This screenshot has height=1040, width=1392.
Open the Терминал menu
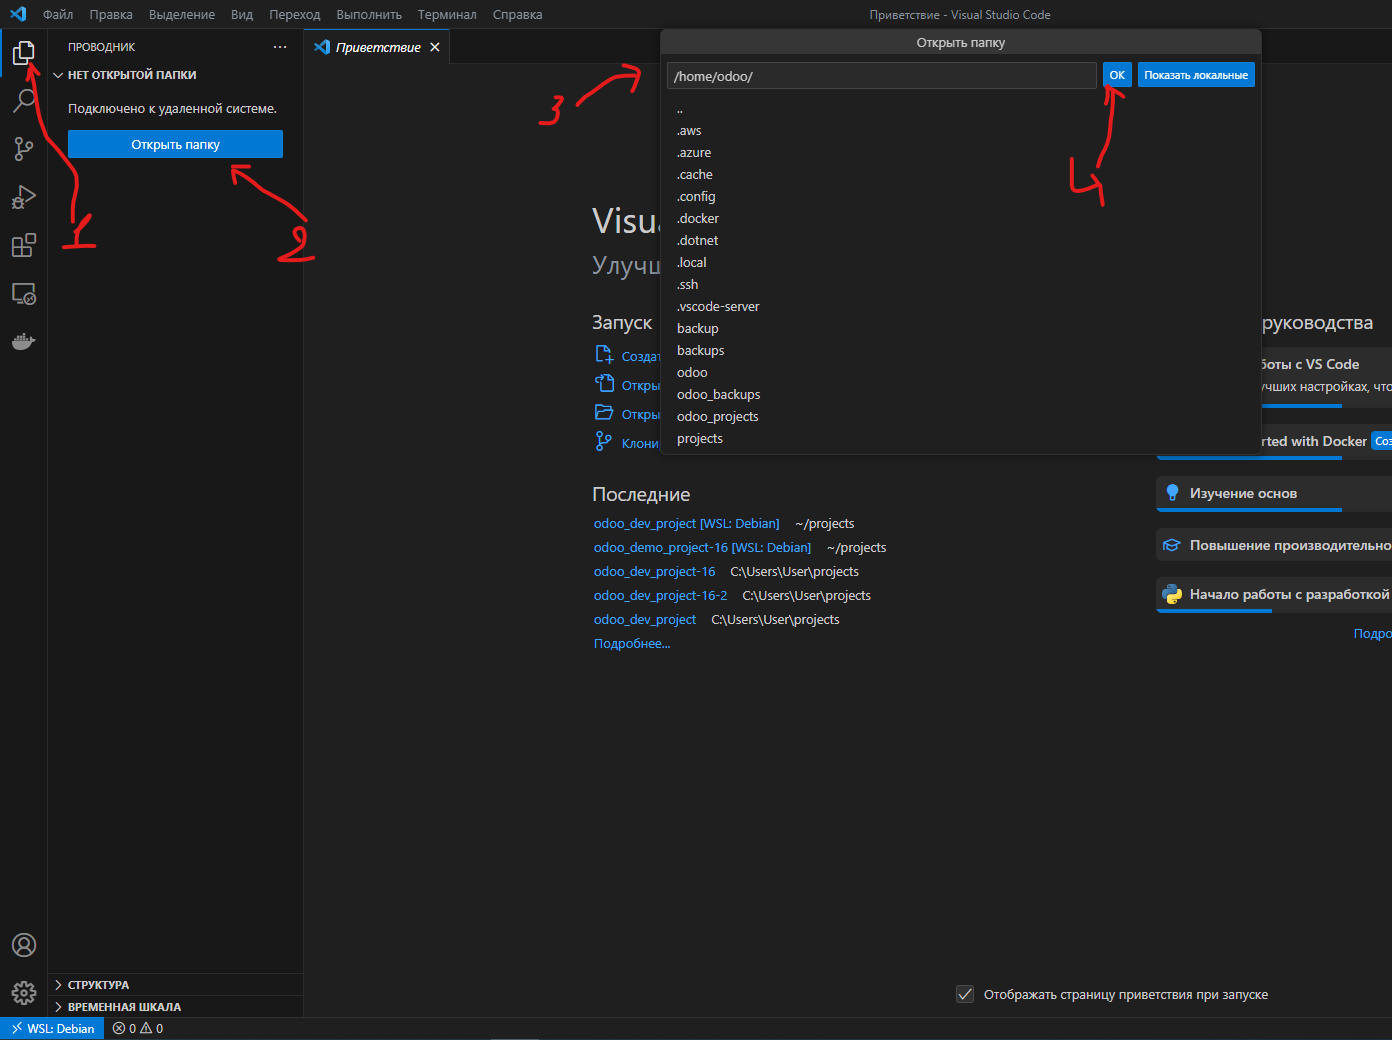(447, 15)
